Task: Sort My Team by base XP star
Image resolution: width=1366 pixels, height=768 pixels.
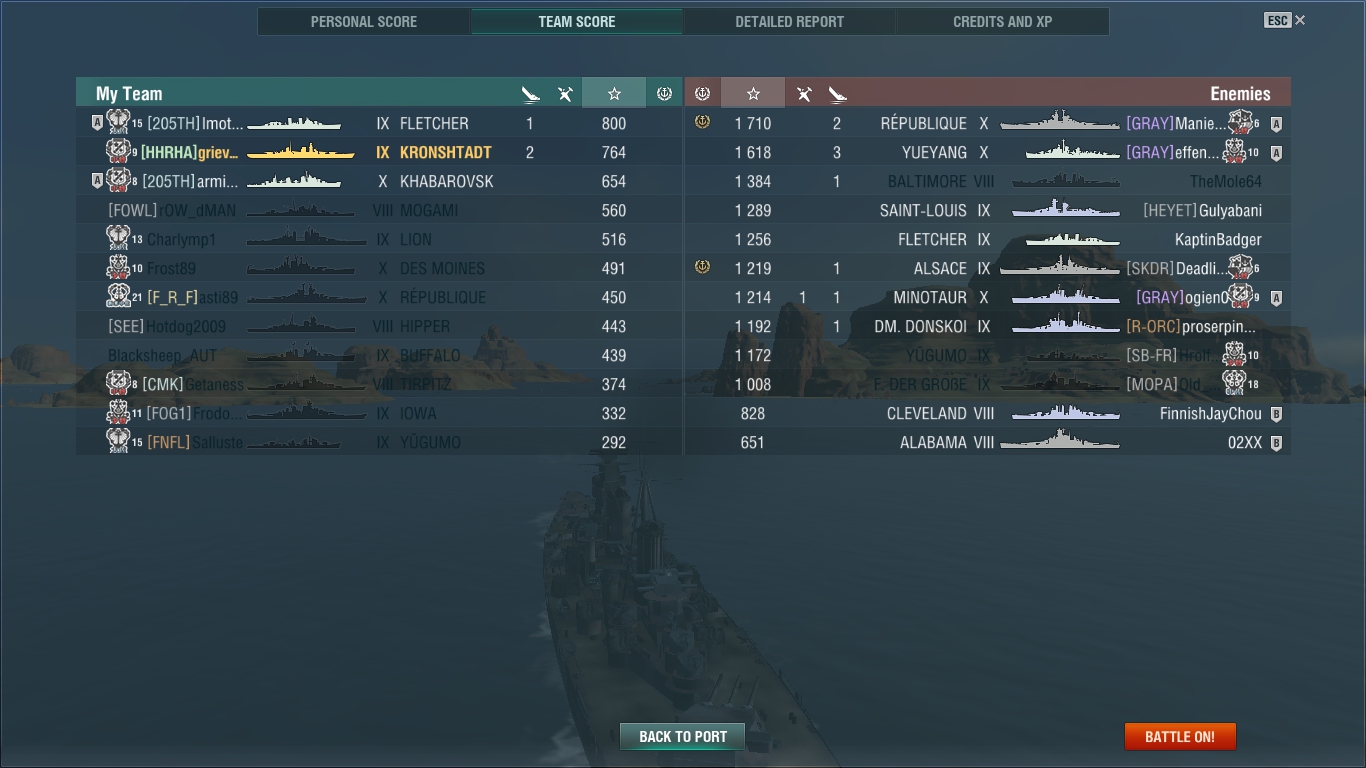Action: (x=614, y=93)
